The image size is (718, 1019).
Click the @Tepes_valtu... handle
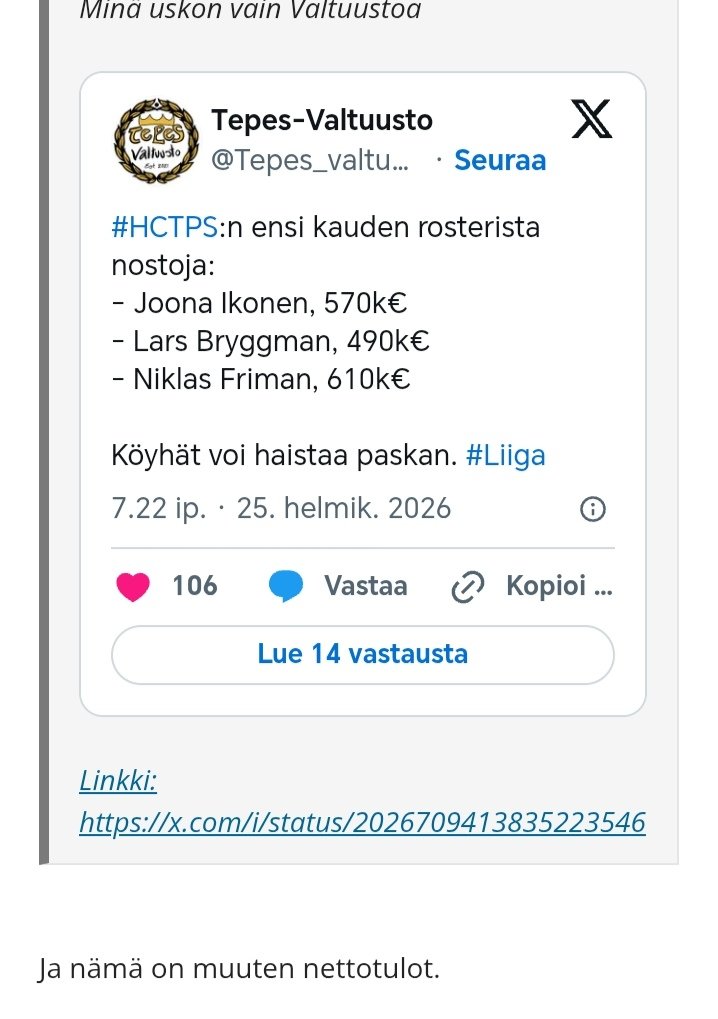point(310,160)
